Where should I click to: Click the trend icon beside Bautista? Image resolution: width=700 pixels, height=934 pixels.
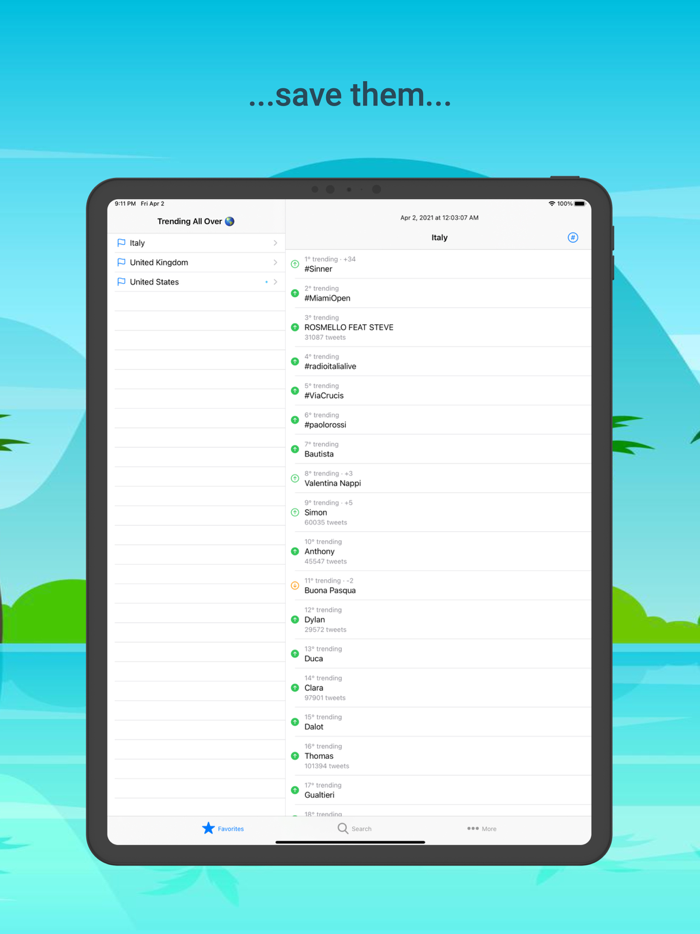295,449
